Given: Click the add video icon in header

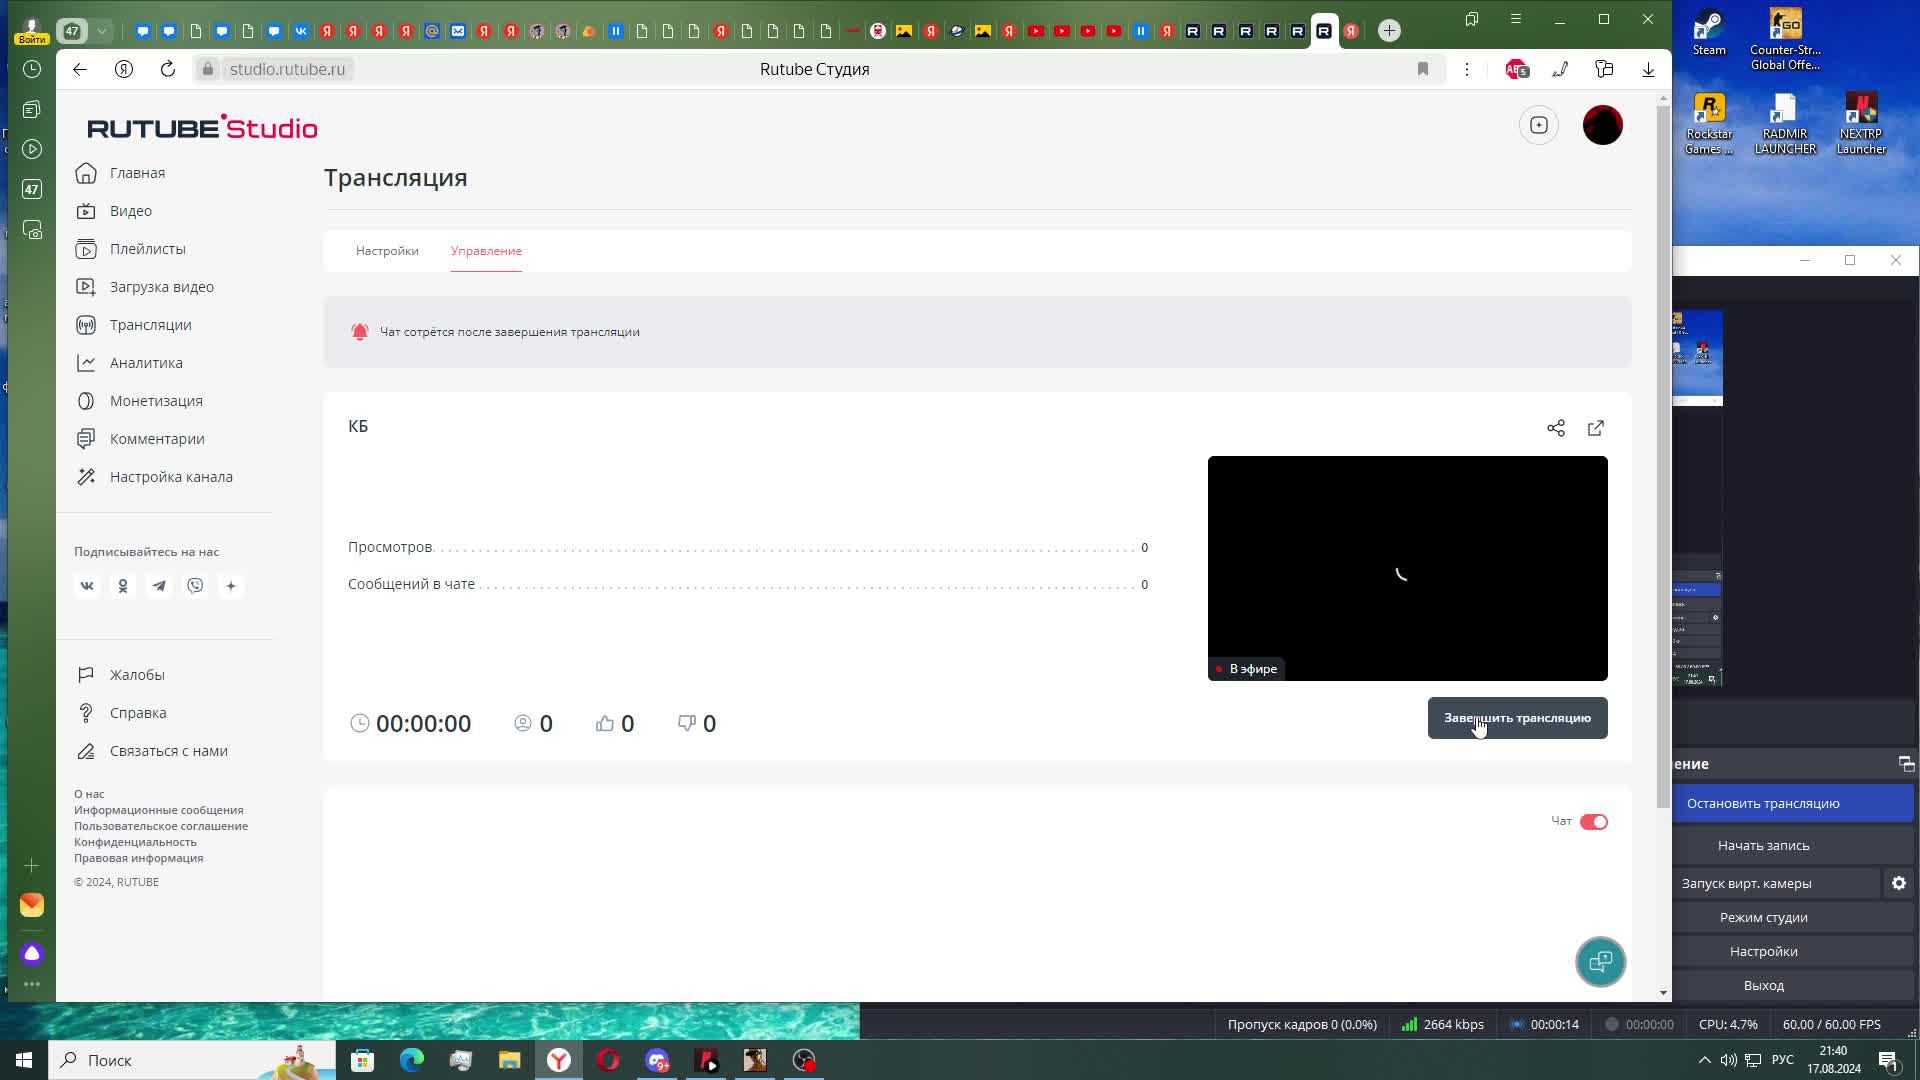Looking at the screenshot, I should (1539, 125).
